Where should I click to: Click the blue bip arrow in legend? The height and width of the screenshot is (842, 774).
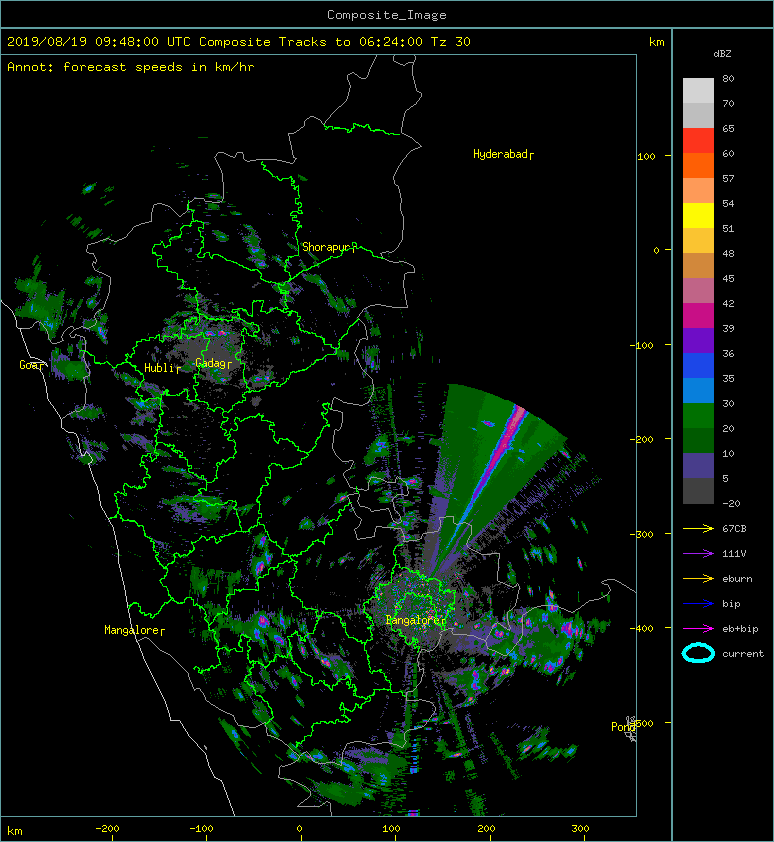tap(698, 604)
